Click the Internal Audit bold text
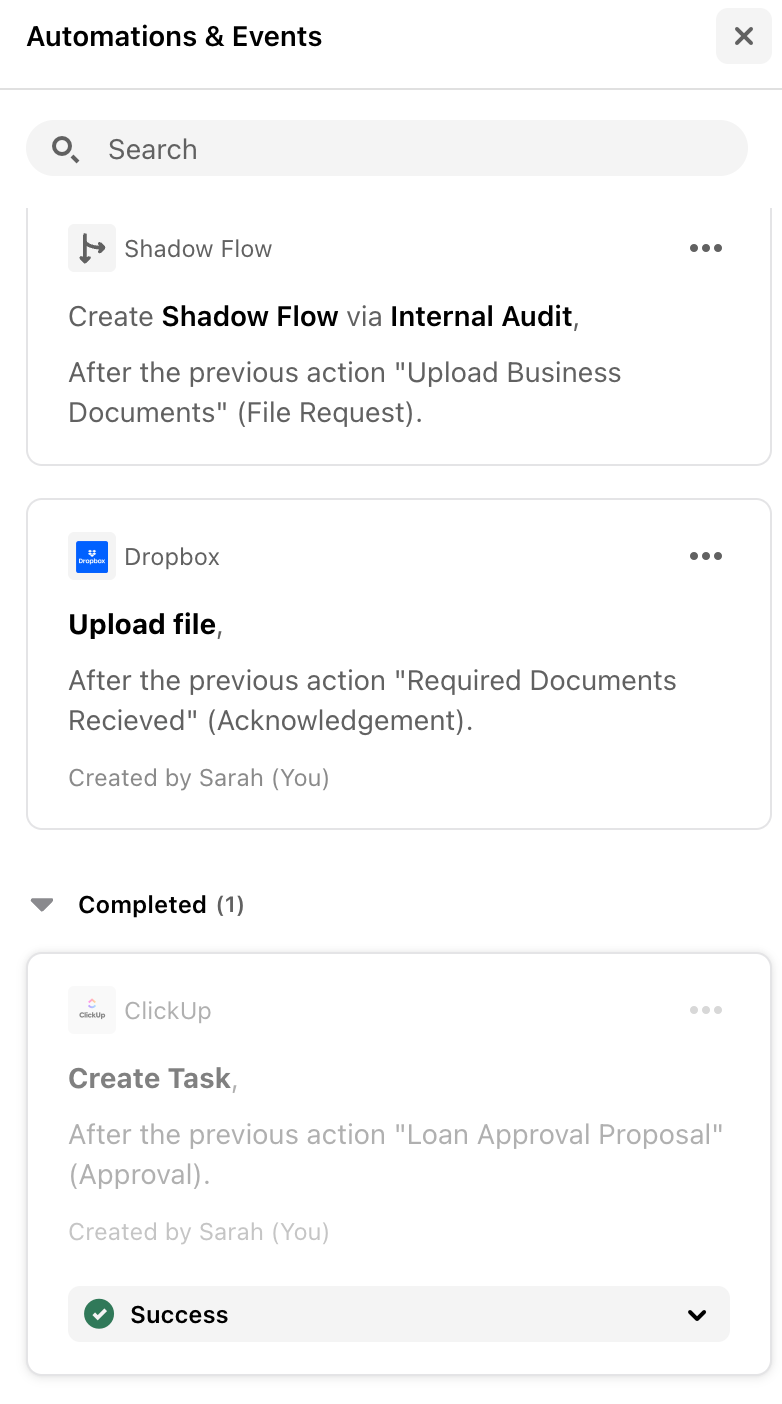782x1404 pixels. point(481,317)
